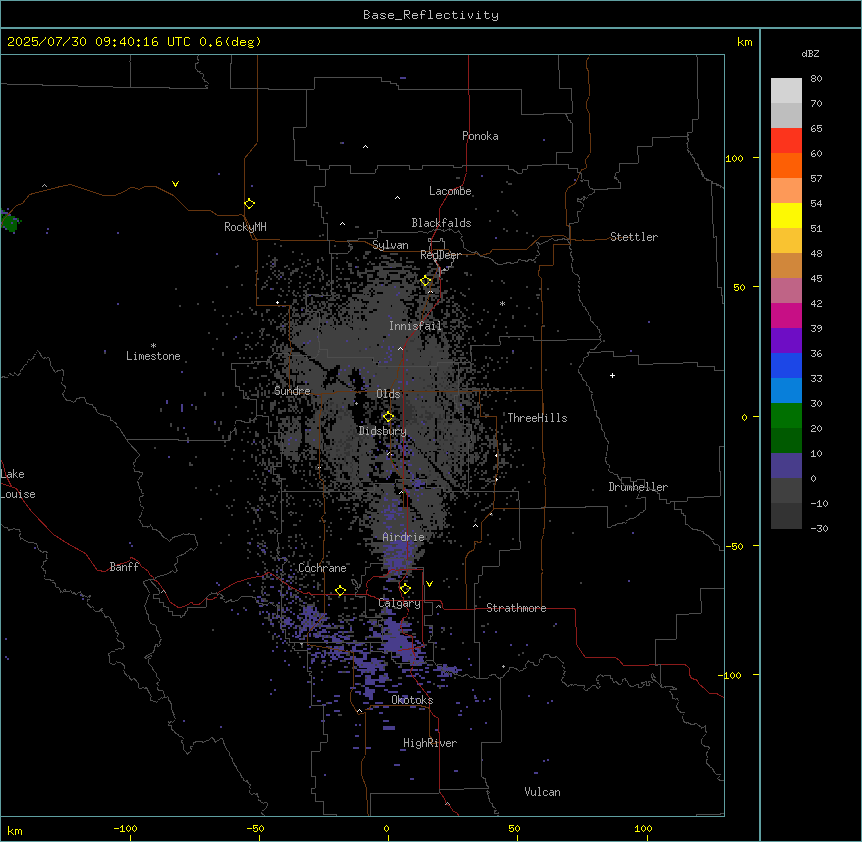The width and height of the screenshot is (862, 842).
Task: Select the yellow diamond marker above Didsbury
Action: coord(388,417)
